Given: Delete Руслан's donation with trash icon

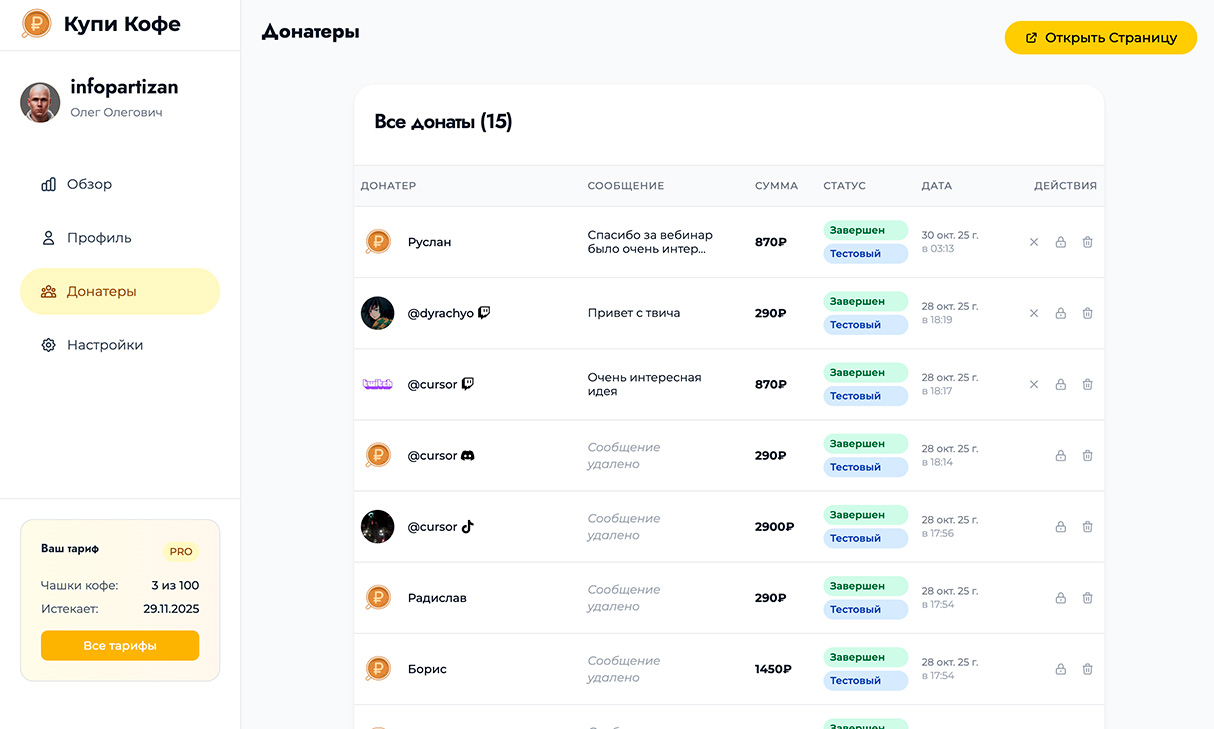Looking at the screenshot, I should [1087, 242].
